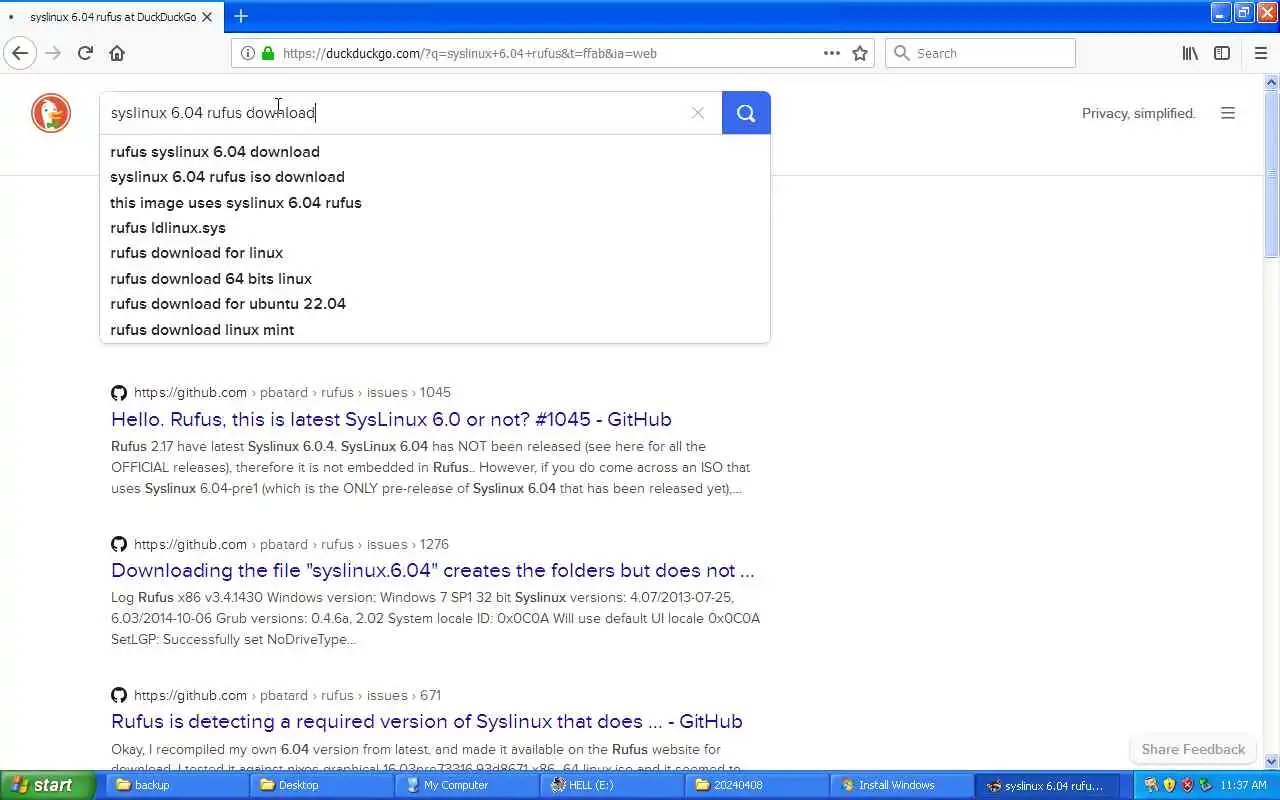The width and height of the screenshot is (1280, 800).
Task: Clear the search box with the X icon
Action: tap(698, 113)
